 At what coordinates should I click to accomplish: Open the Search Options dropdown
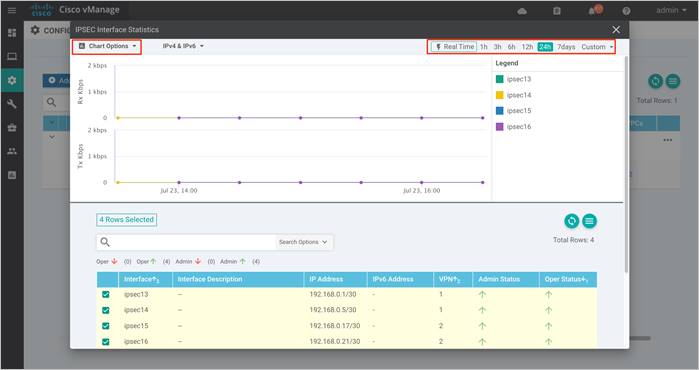tap(303, 242)
